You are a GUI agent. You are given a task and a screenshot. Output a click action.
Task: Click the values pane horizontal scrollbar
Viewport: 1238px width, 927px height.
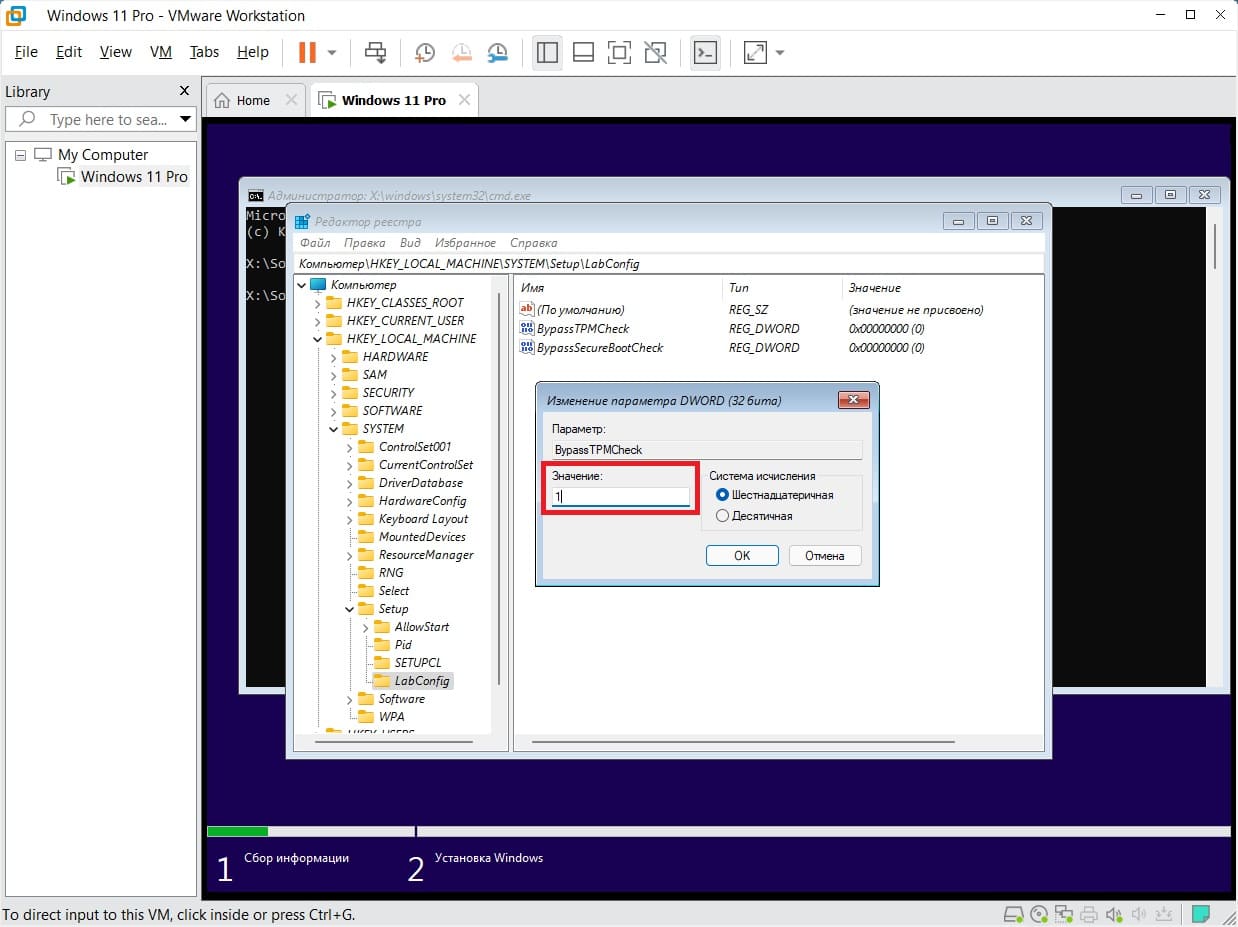point(743,743)
